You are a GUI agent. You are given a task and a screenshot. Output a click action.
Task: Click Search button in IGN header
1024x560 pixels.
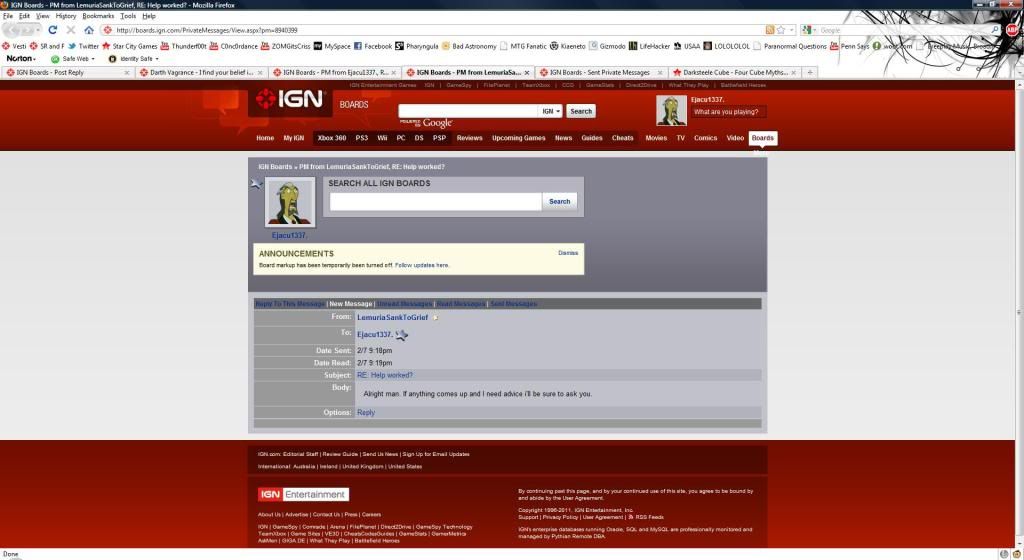click(581, 112)
